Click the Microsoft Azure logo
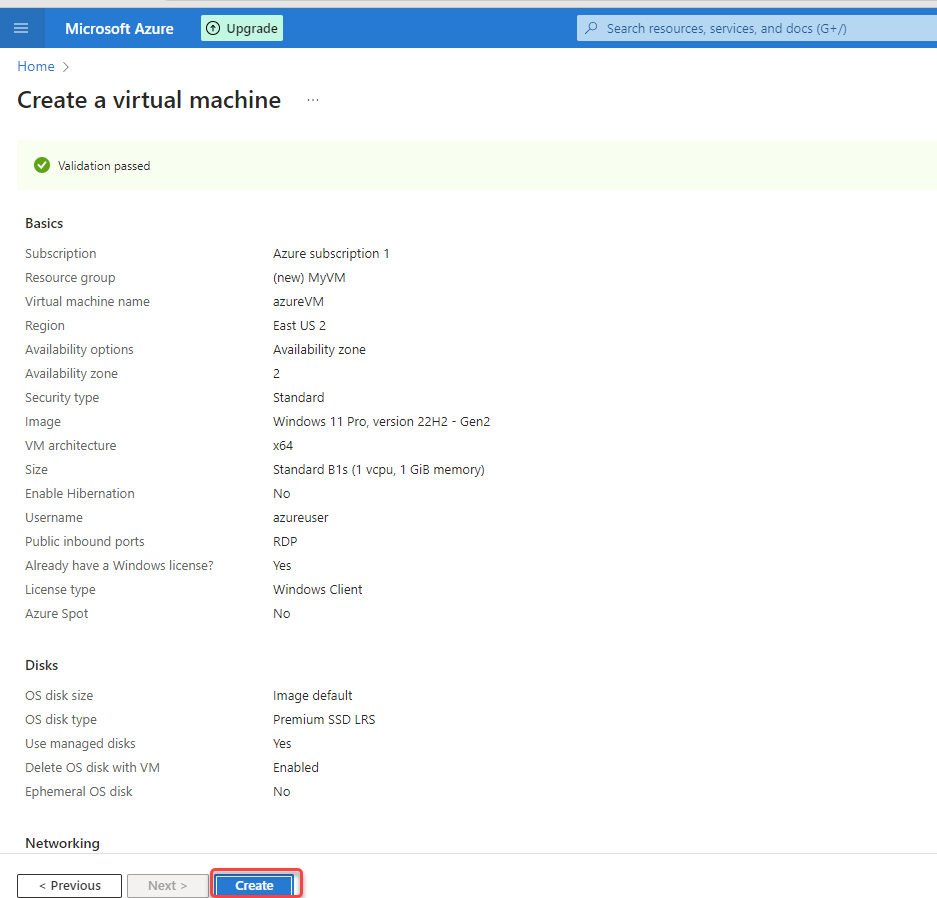 pyautogui.click(x=119, y=28)
